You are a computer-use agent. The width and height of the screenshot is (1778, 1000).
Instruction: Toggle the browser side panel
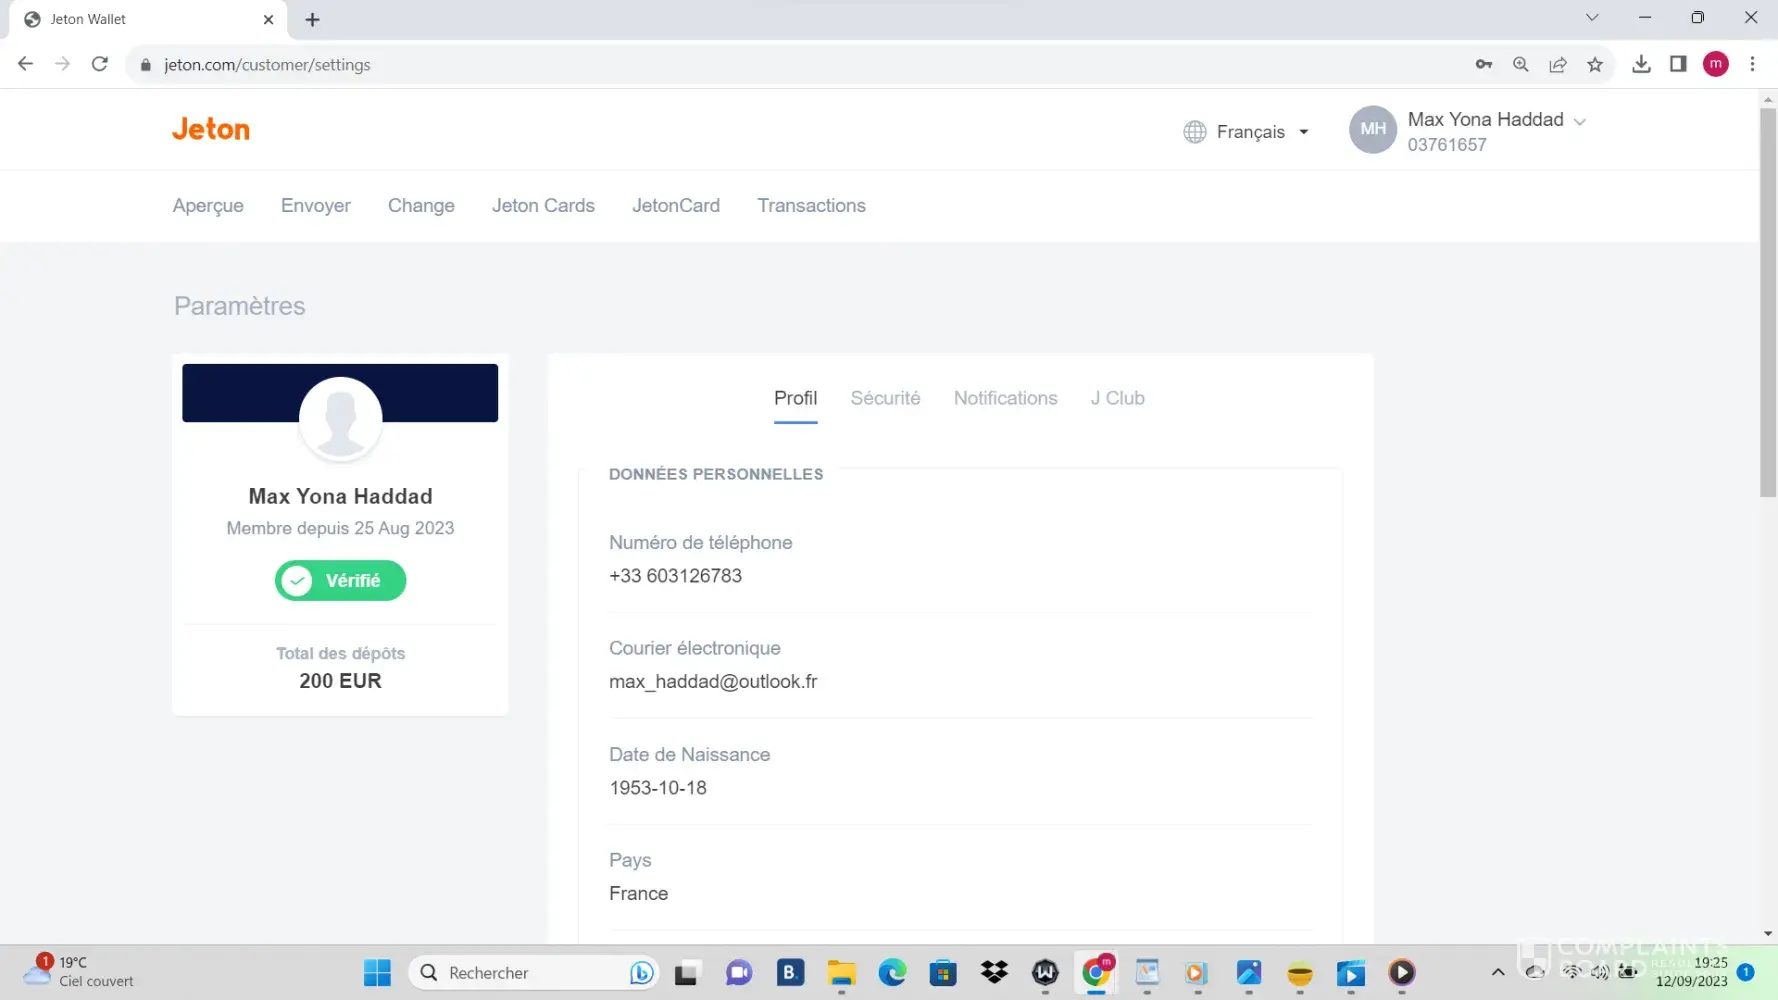pyautogui.click(x=1678, y=65)
